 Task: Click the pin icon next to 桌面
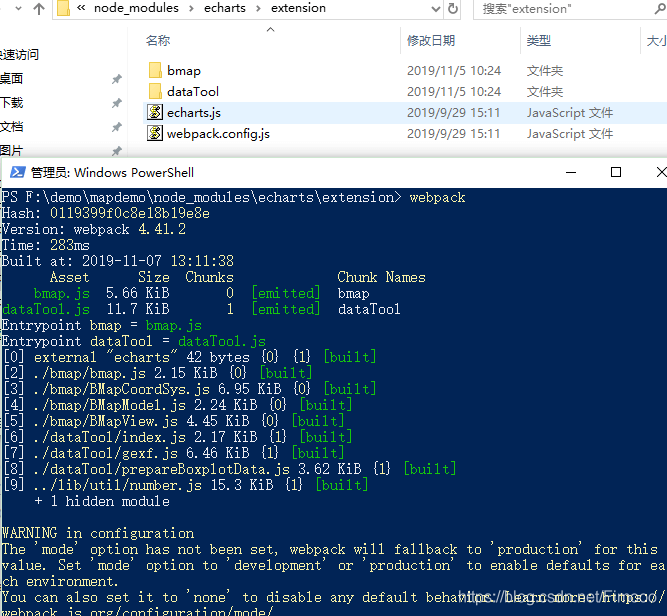coord(117,79)
